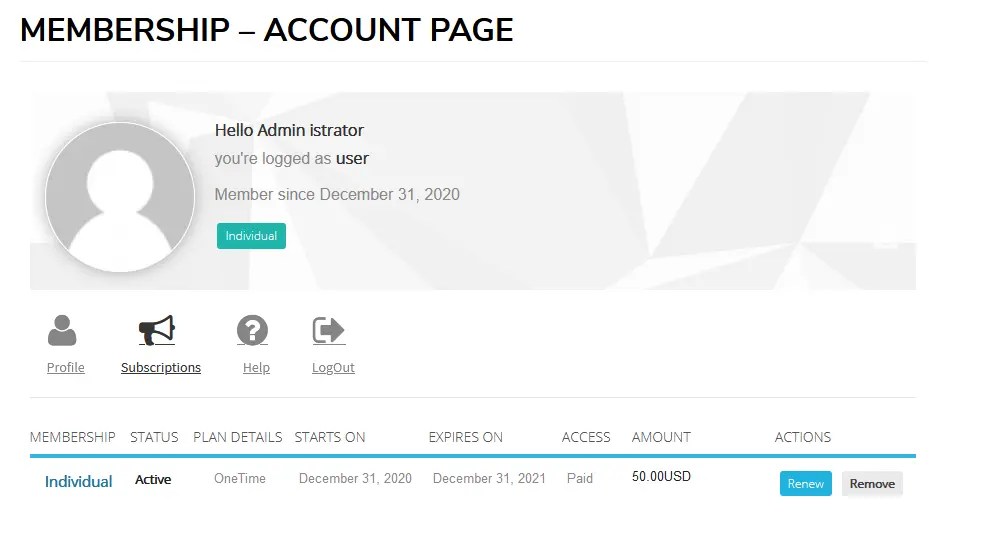The width and height of the screenshot is (988, 541).
Task: Click the Profile person icon
Action: 62,331
